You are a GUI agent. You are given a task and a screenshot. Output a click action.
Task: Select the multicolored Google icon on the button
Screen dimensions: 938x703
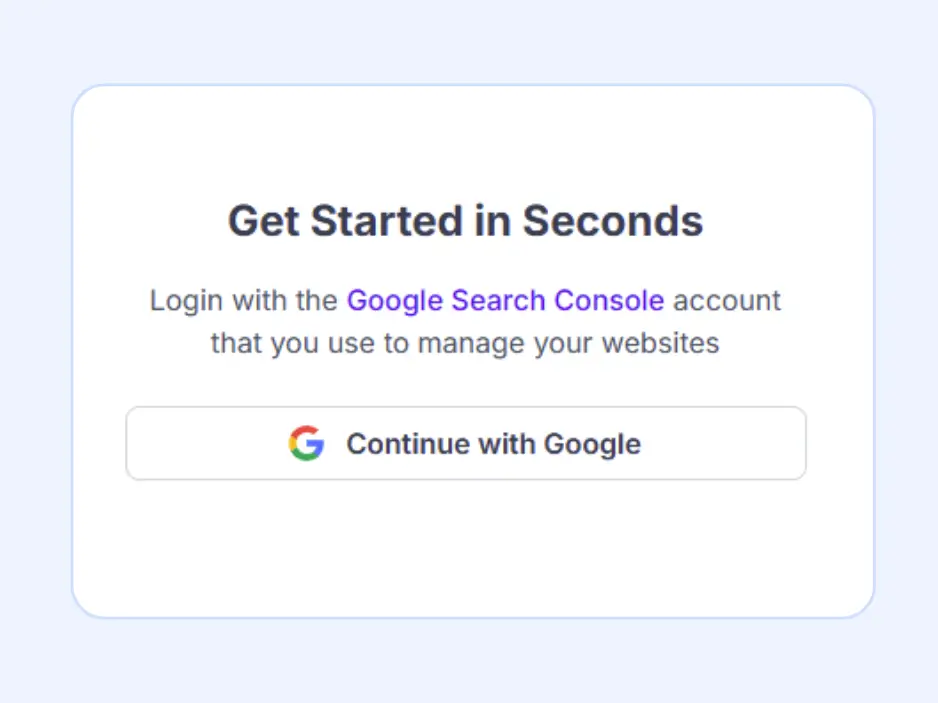pos(308,443)
